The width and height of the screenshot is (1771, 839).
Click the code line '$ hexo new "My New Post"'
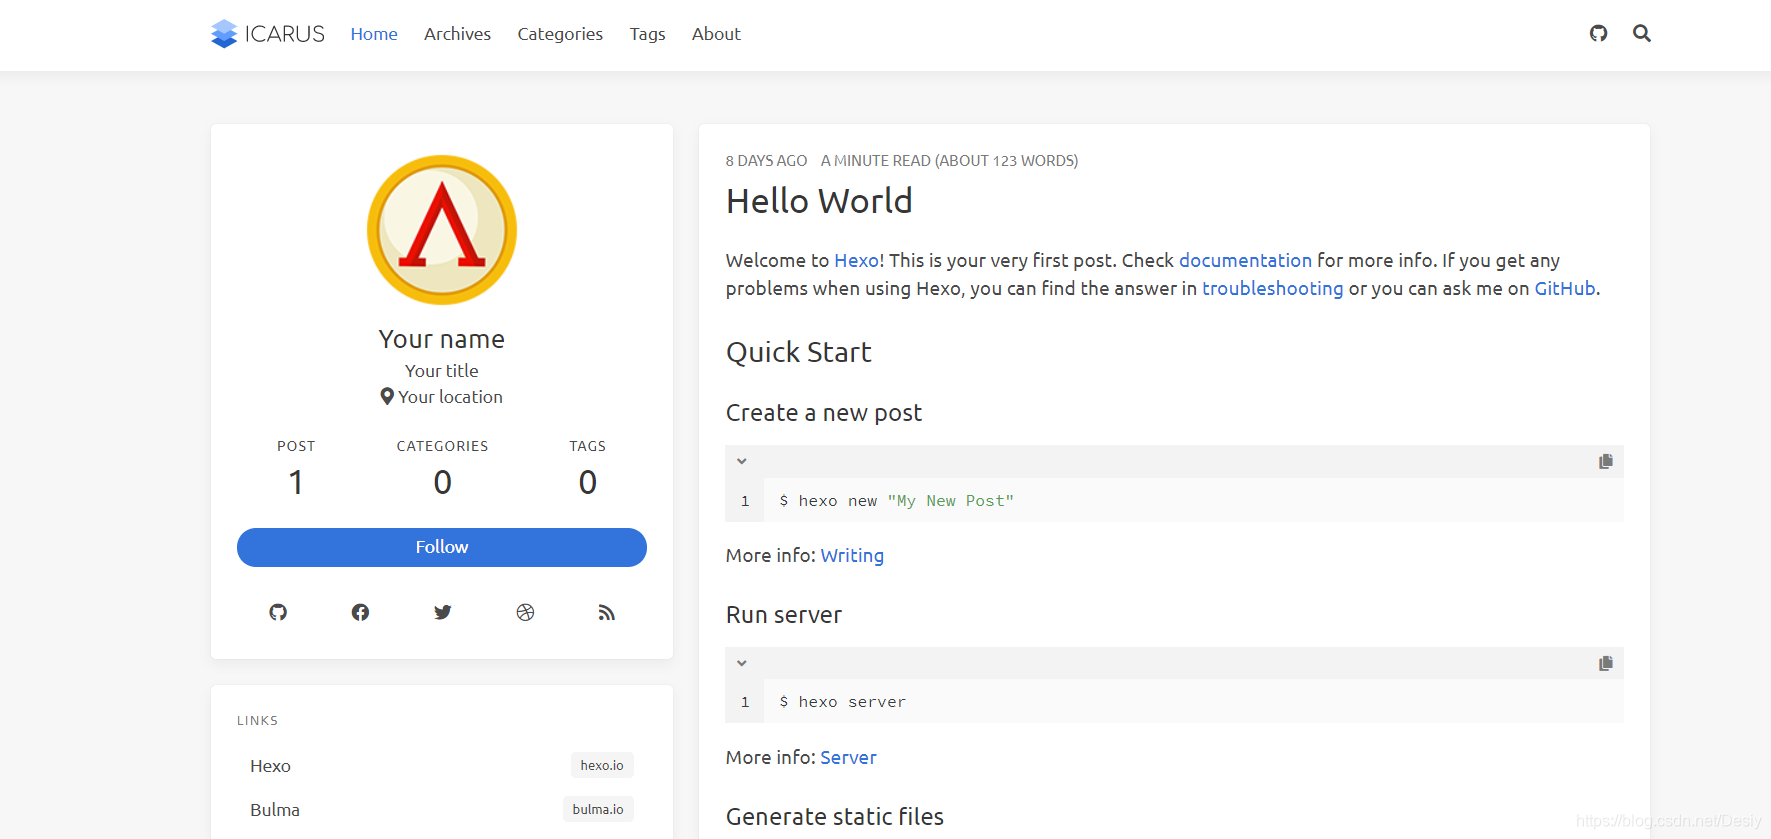[x=896, y=501]
